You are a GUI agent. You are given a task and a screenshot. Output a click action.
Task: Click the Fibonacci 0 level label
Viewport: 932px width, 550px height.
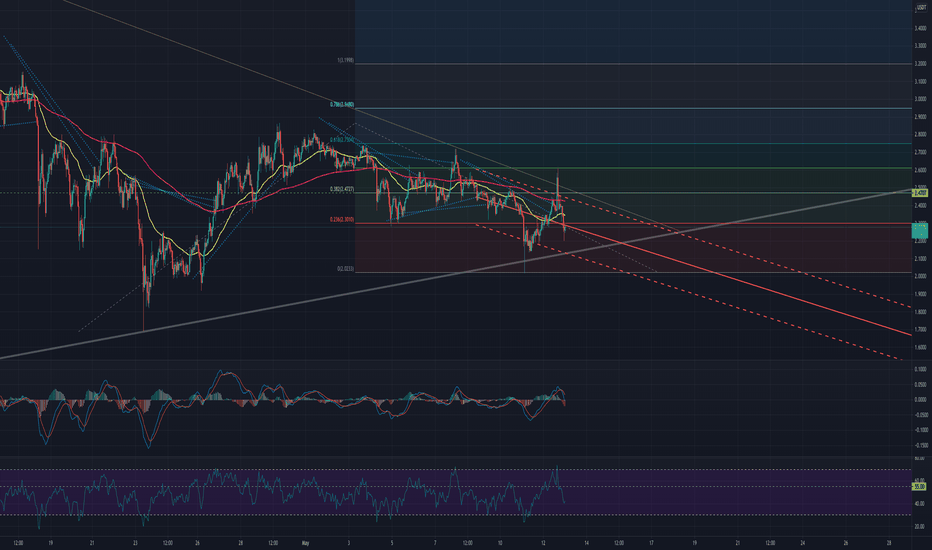click(x=345, y=269)
